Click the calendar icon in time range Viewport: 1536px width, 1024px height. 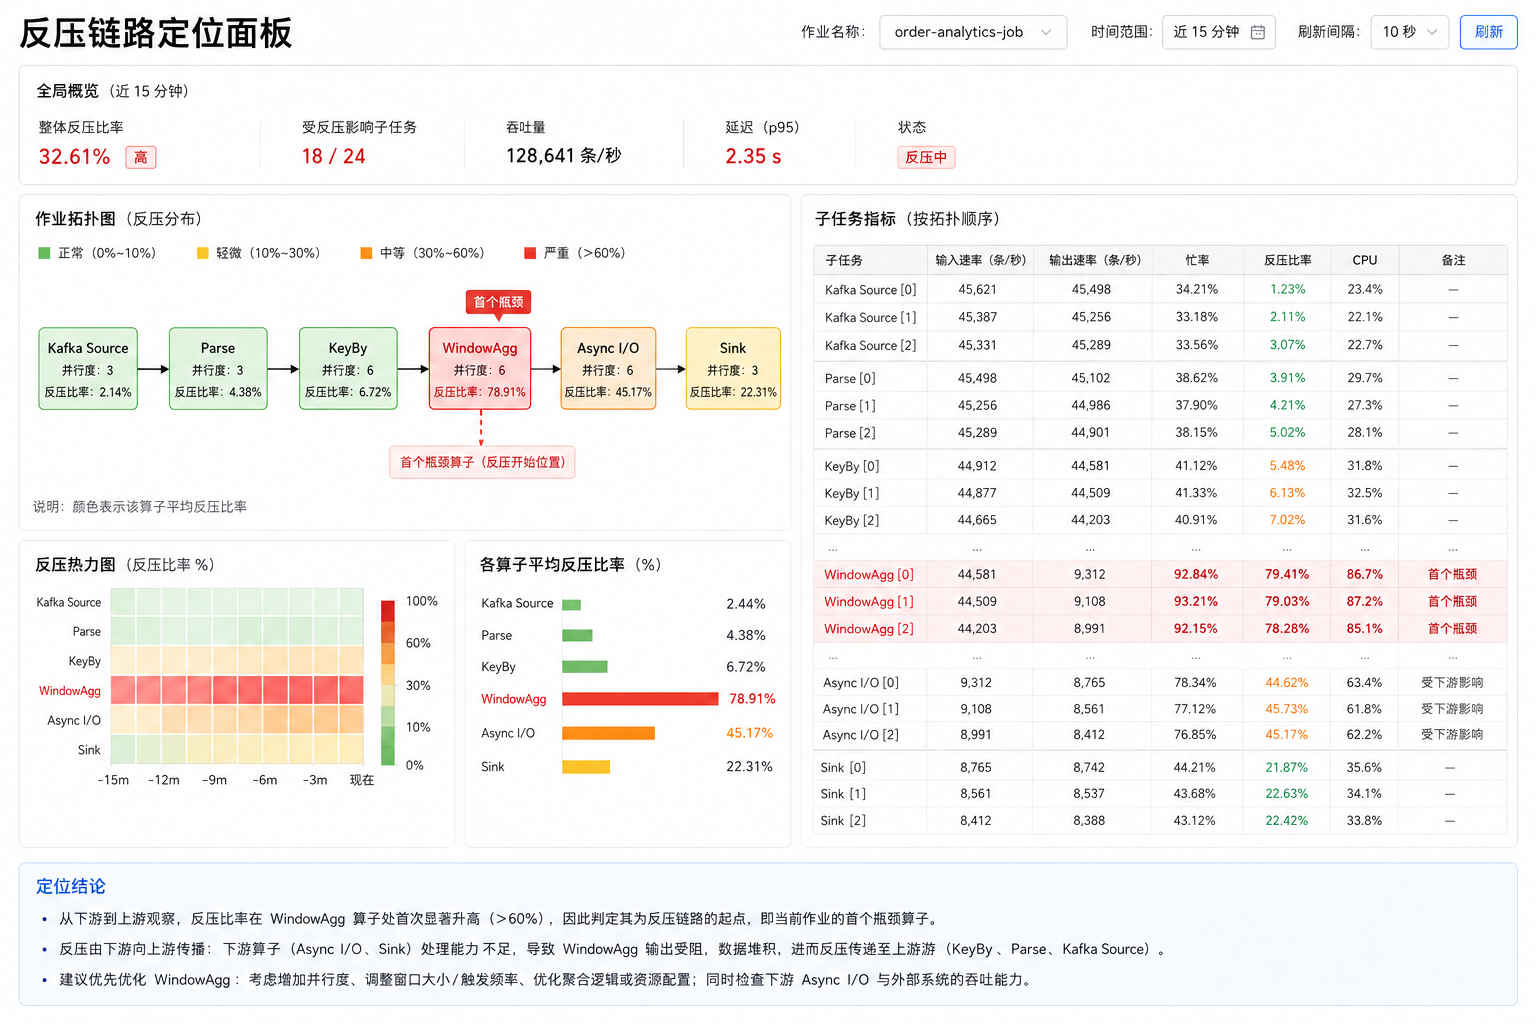point(1258,32)
